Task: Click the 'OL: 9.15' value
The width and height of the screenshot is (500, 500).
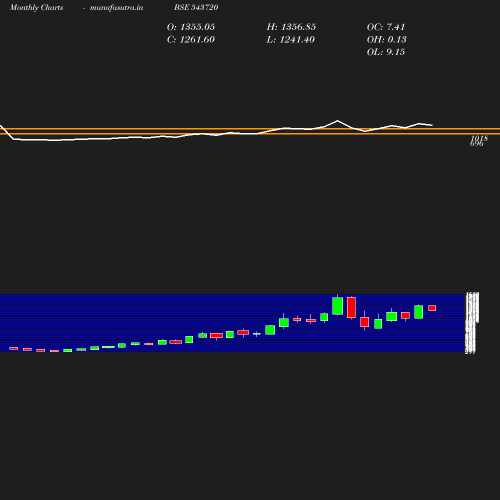Action: [386, 52]
